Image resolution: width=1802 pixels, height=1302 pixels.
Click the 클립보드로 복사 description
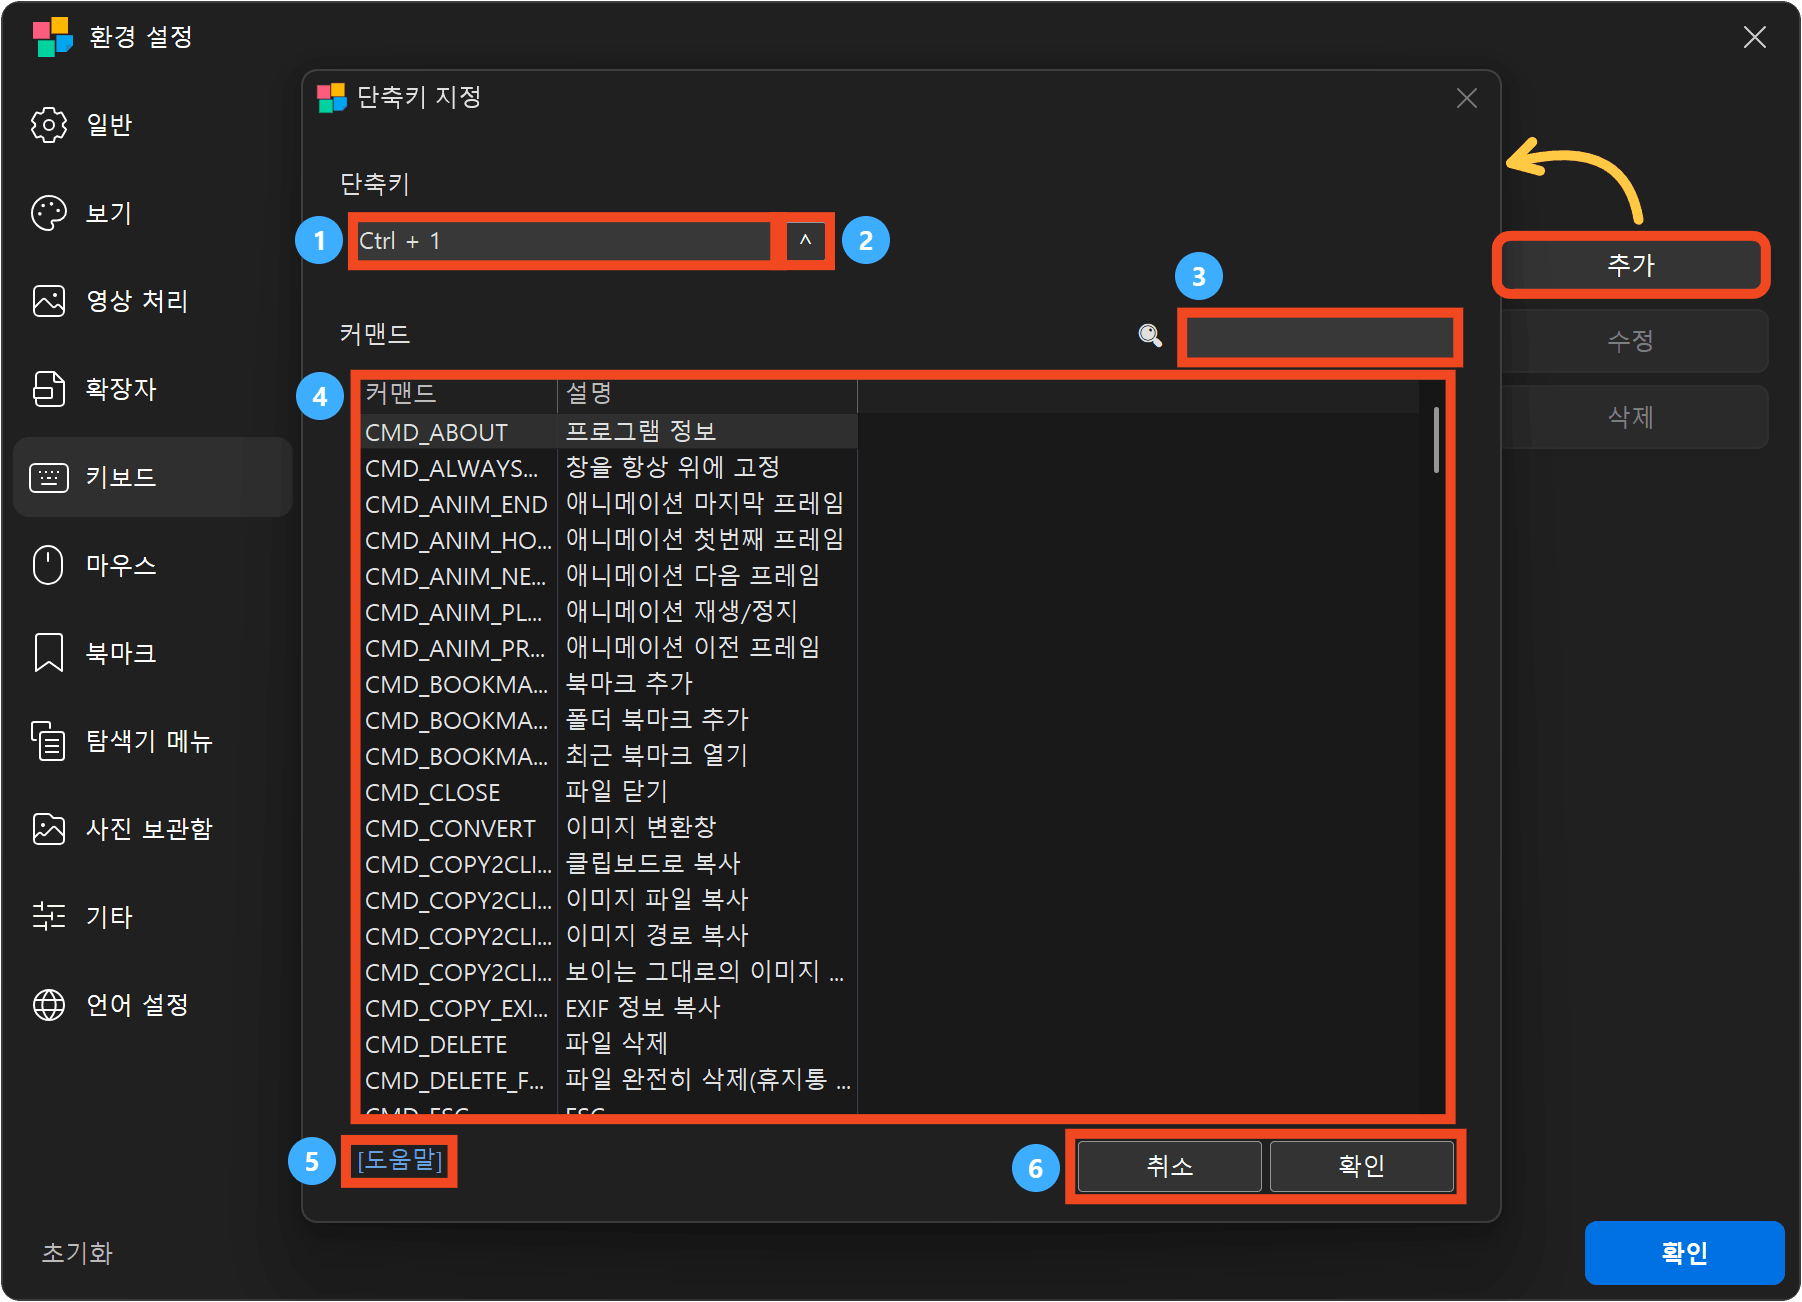[x=652, y=863]
